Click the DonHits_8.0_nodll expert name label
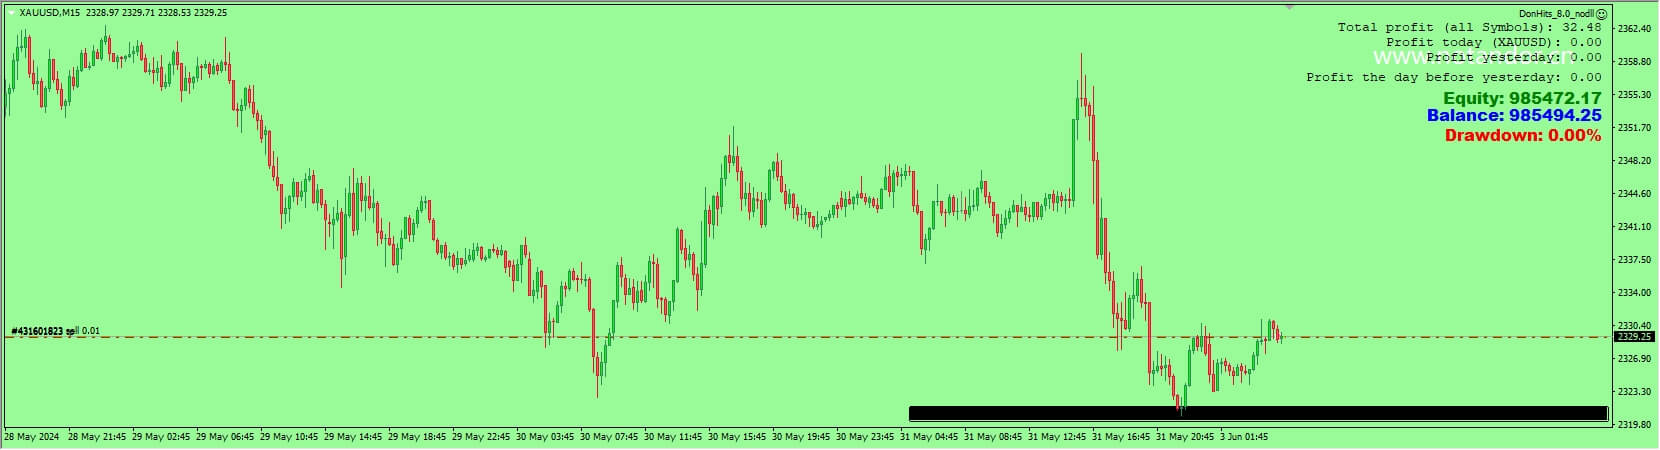Viewport: 1660px width, 450px height. point(1557,14)
